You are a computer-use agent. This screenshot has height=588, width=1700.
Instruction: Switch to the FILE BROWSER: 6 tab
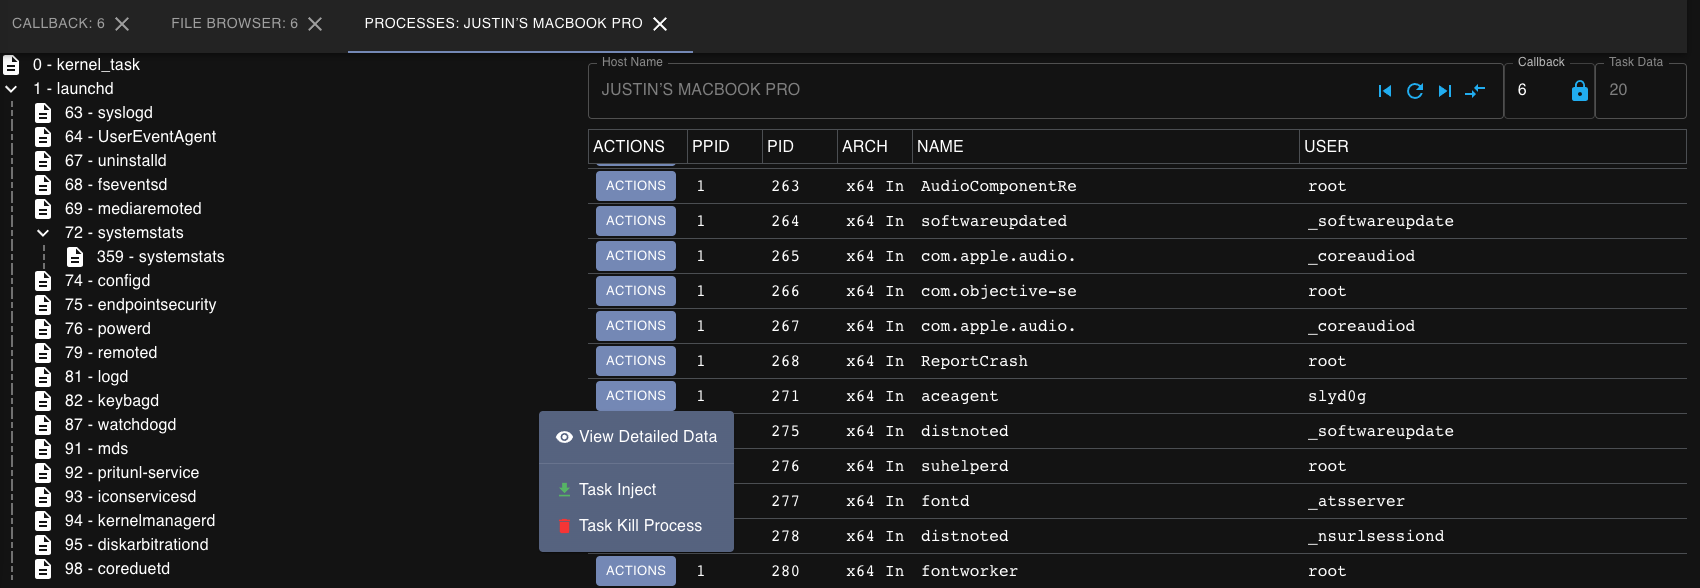[x=234, y=23]
